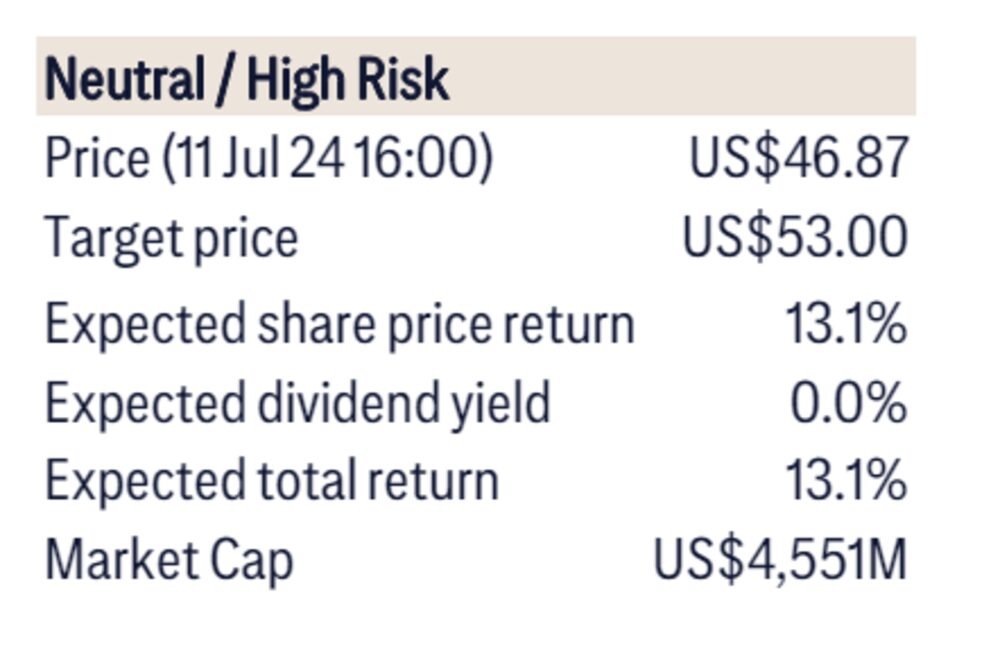Click the "Expected share price return" label
The width and height of the screenshot is (1000, 647).
coord(340,324)
